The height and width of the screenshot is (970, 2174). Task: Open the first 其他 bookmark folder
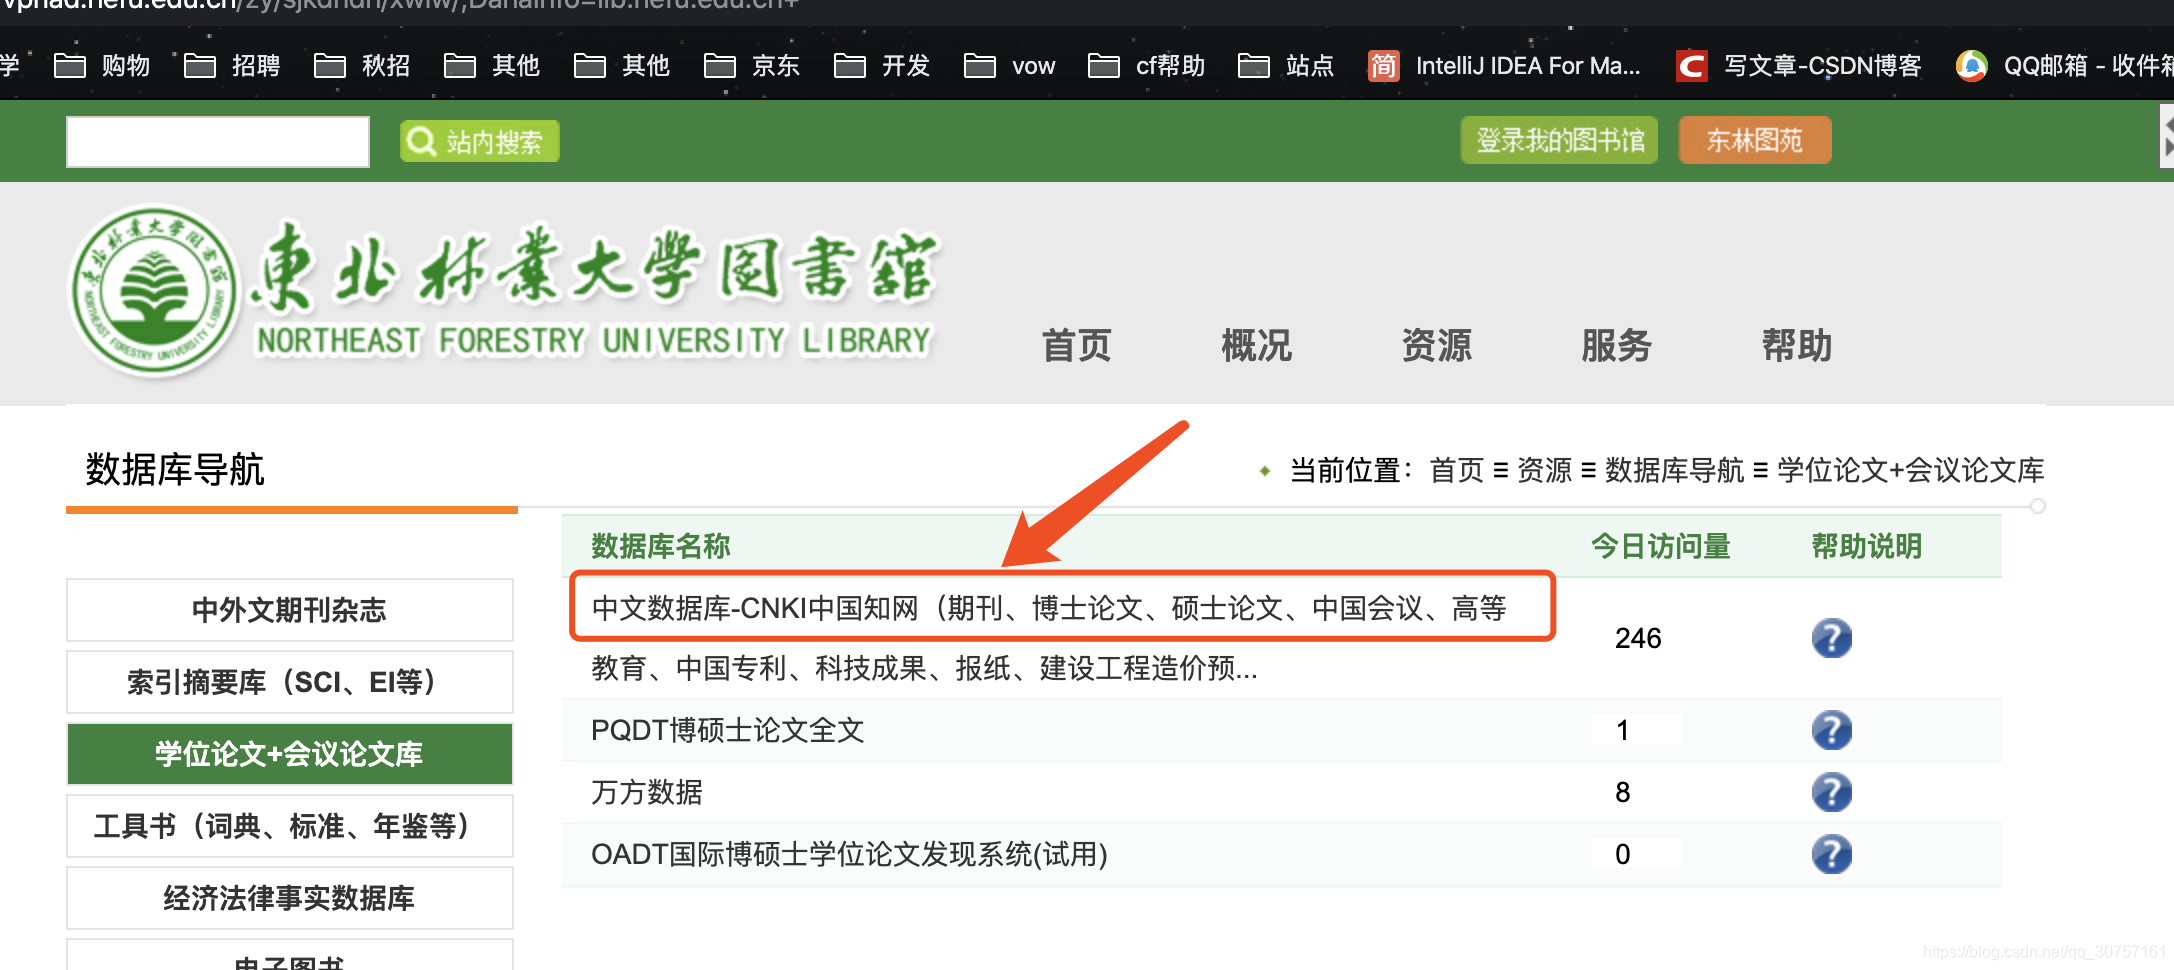click(x=492, y=66)
